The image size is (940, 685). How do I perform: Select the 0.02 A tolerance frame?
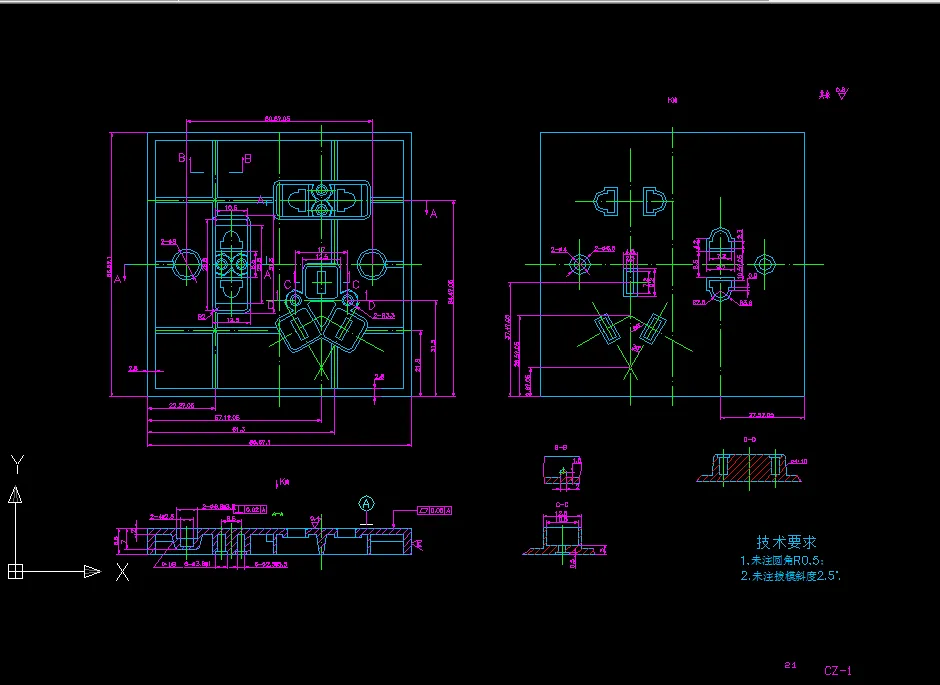250,509
